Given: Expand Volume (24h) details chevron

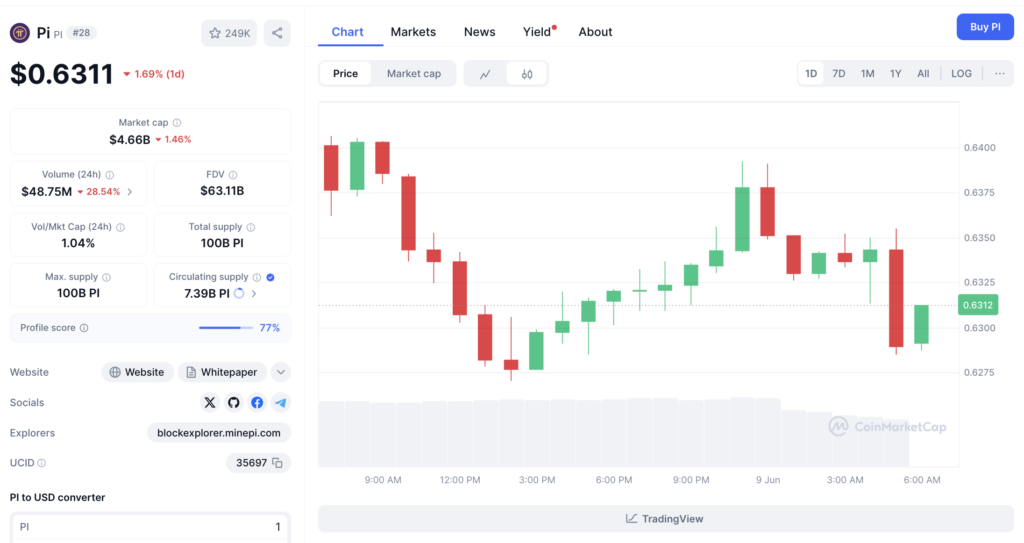Looking at the screenshot, I should click(x=130, y=192).
